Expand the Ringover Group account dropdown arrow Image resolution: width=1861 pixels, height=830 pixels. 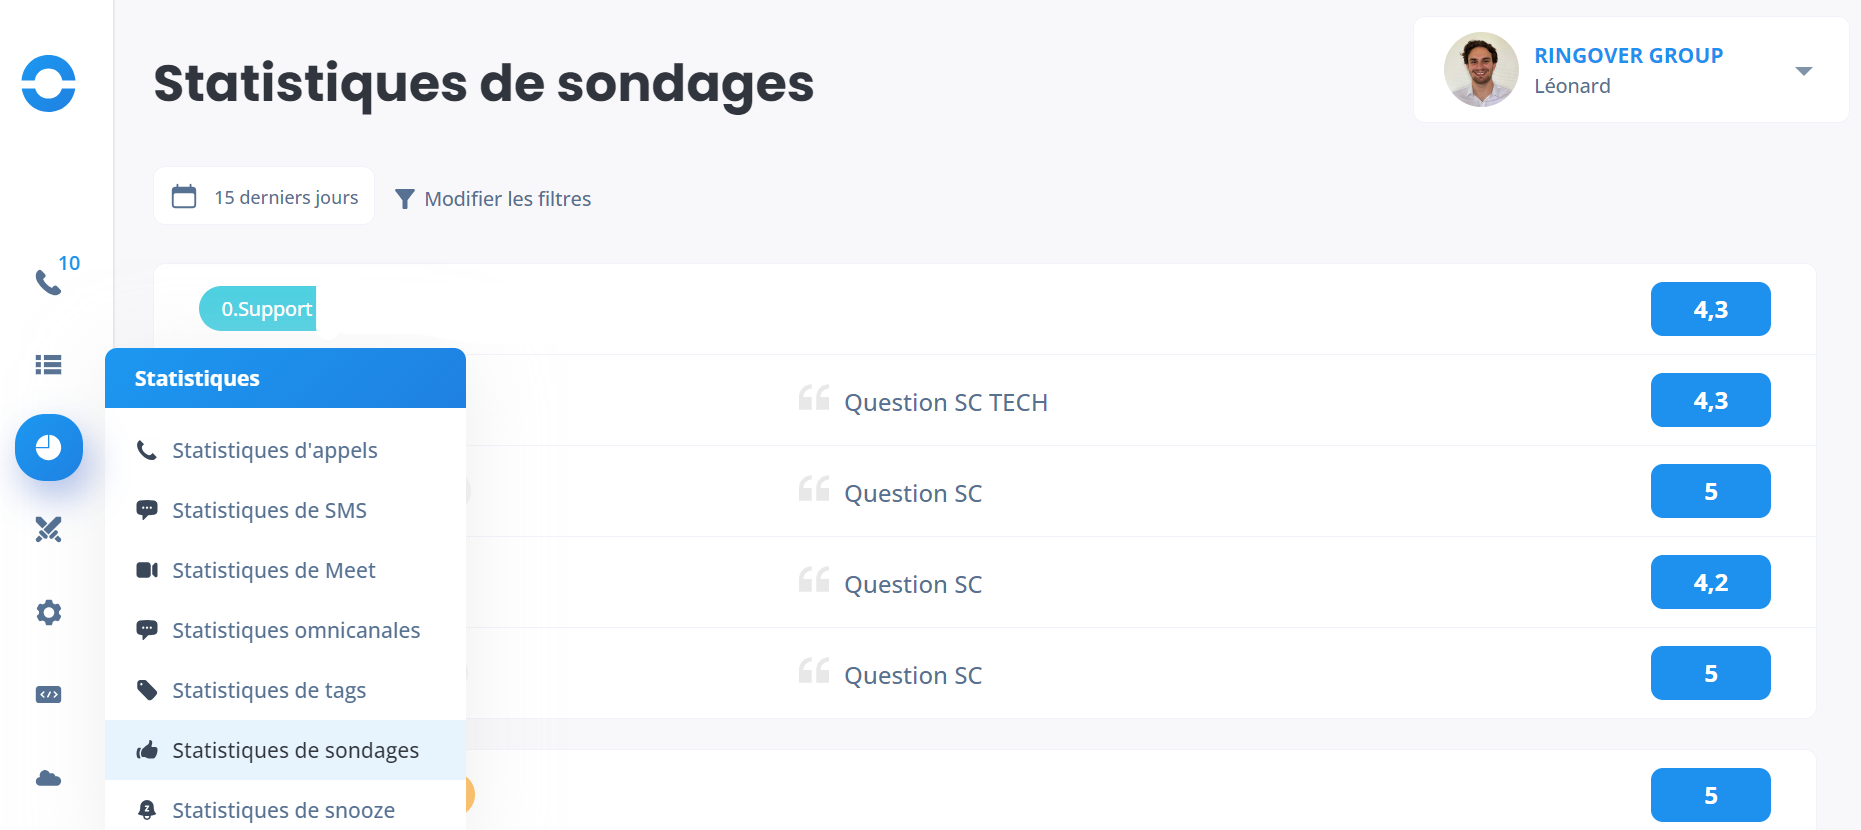pyautogui.click(x=1804, y=71)
